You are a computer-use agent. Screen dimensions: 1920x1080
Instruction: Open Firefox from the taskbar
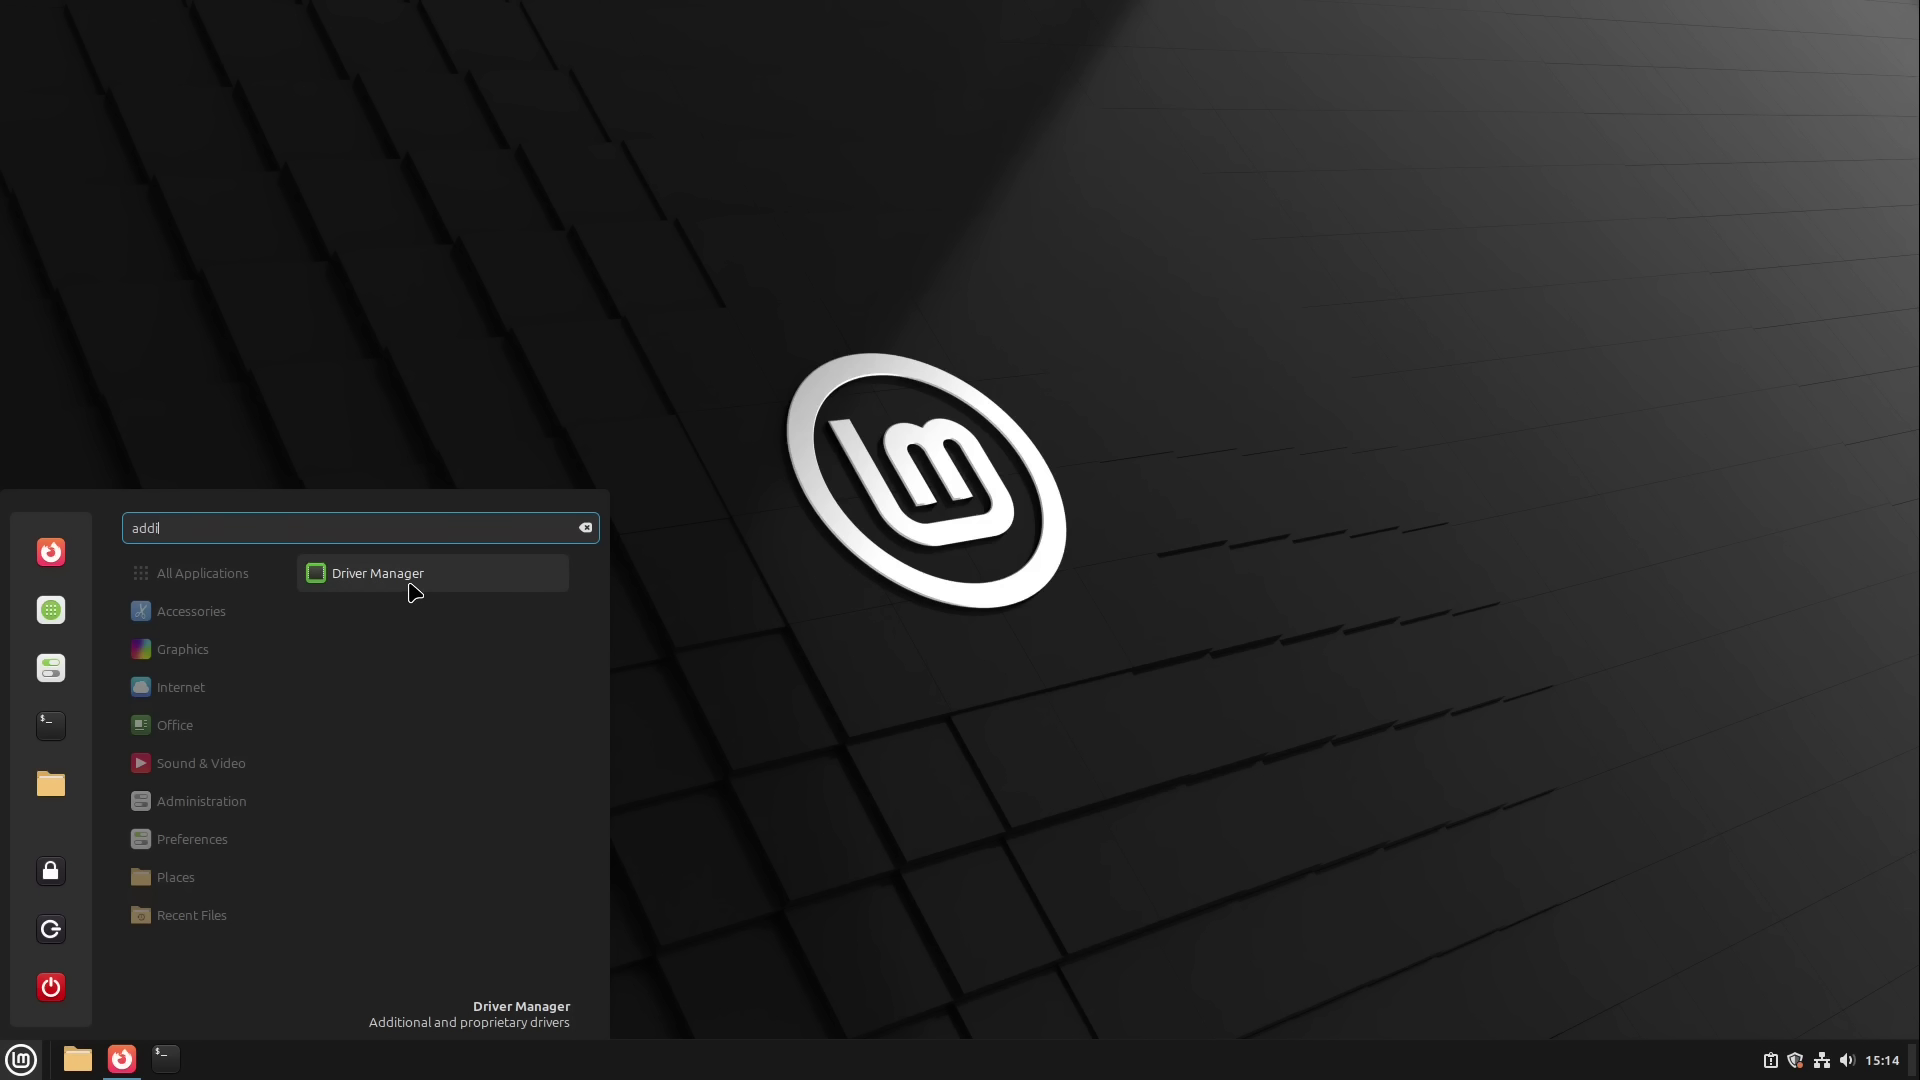pos(121,1059)
